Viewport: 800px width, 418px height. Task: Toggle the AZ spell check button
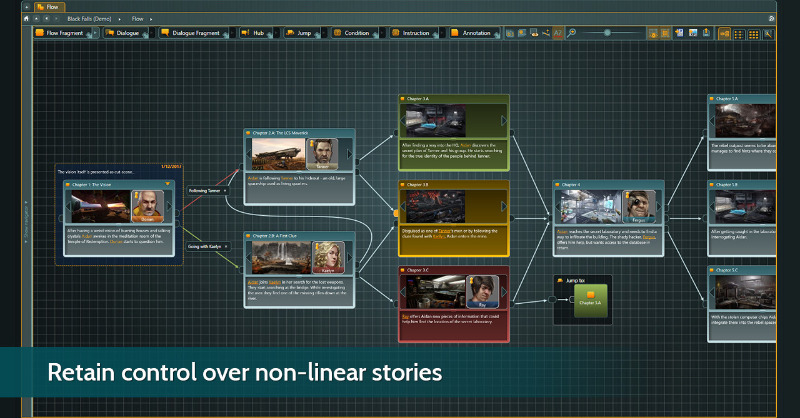(558, 33)
